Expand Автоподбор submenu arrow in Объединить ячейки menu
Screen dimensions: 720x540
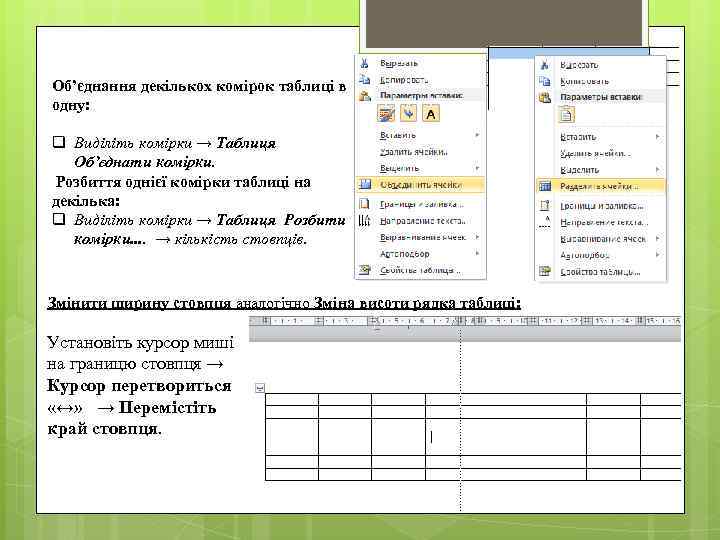click(x=478, y=253)
